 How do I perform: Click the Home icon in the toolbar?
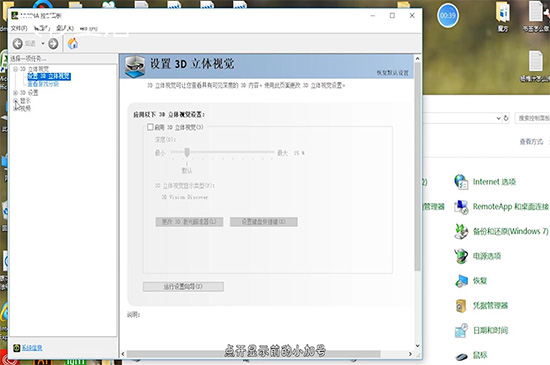(x=73, y=44)
